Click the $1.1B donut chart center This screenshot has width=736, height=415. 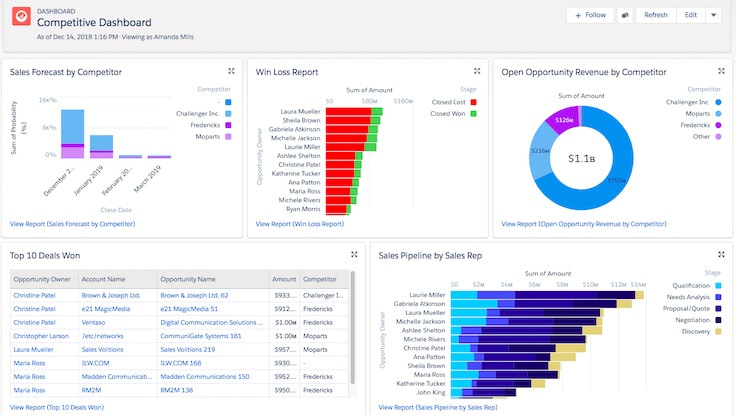pos(580,158)
